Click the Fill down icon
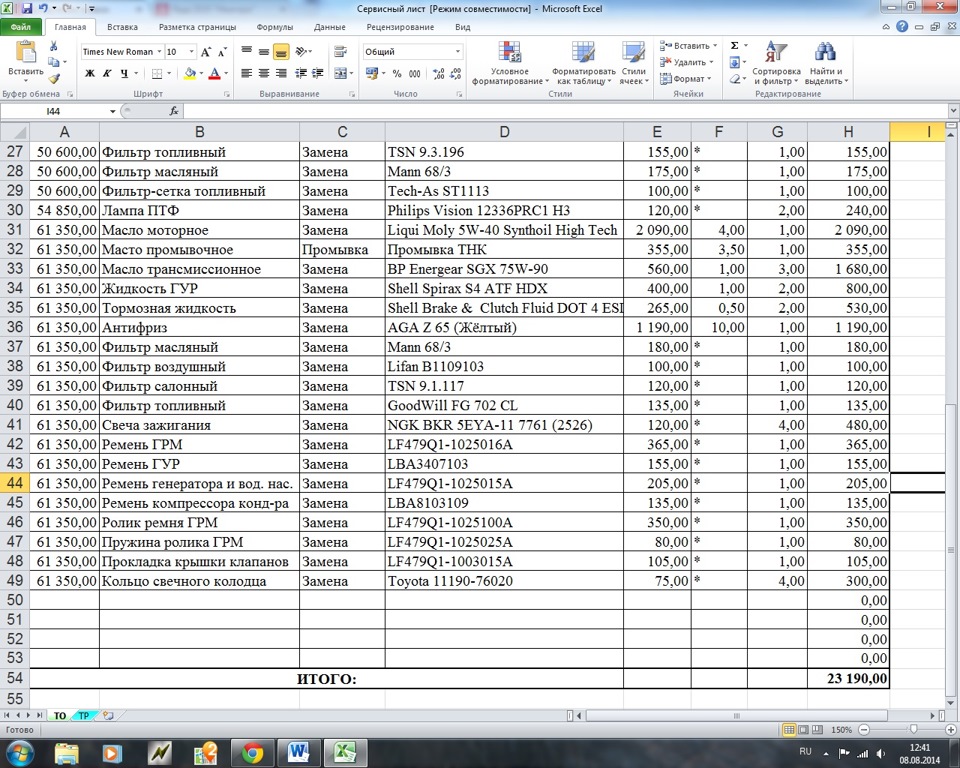 [x=735, y=62]
